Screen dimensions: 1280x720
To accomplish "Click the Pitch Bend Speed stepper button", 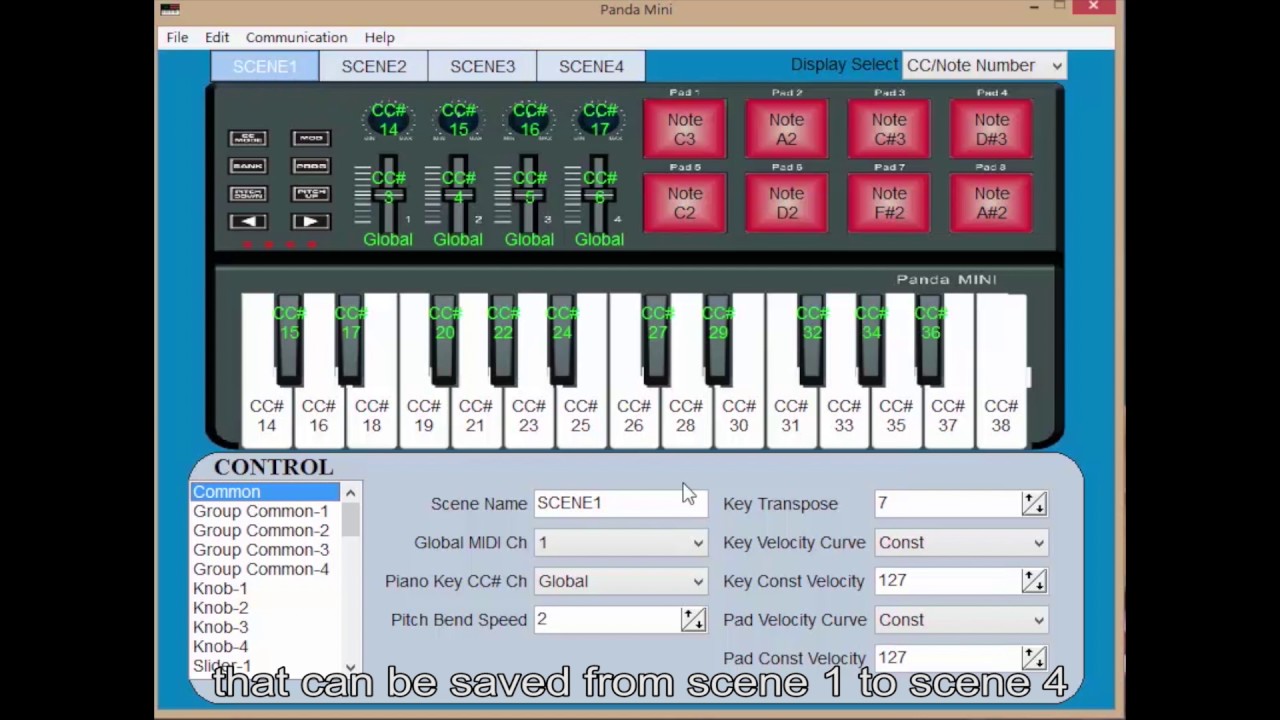I will click(x=693, y=620).
